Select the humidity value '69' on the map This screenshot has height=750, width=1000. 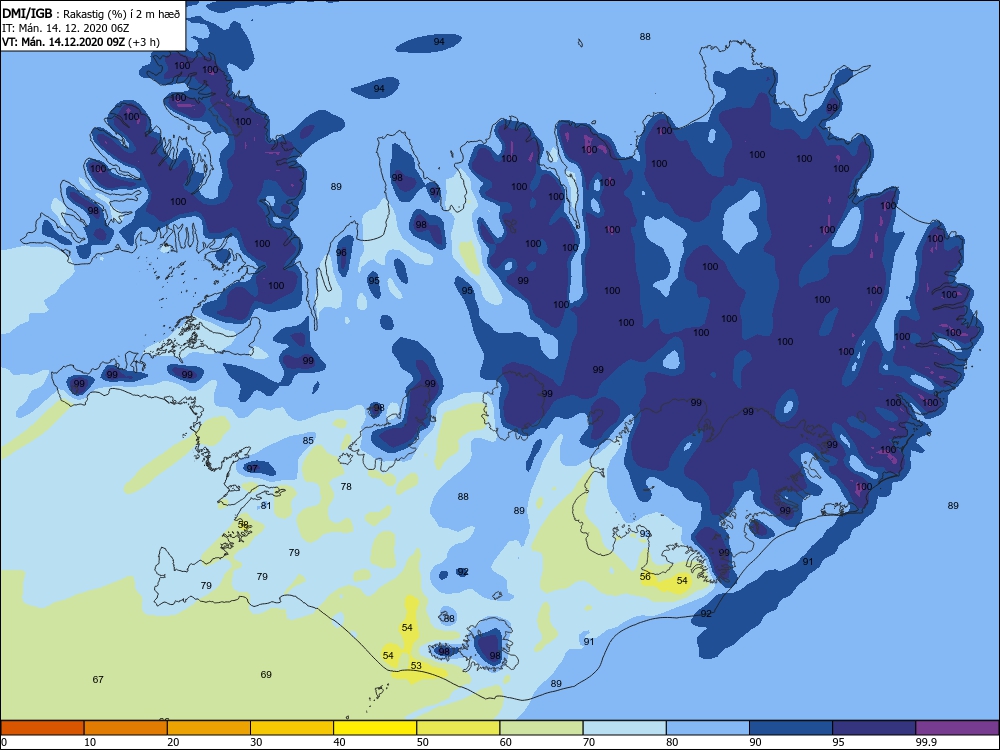(x=266, y=675)
